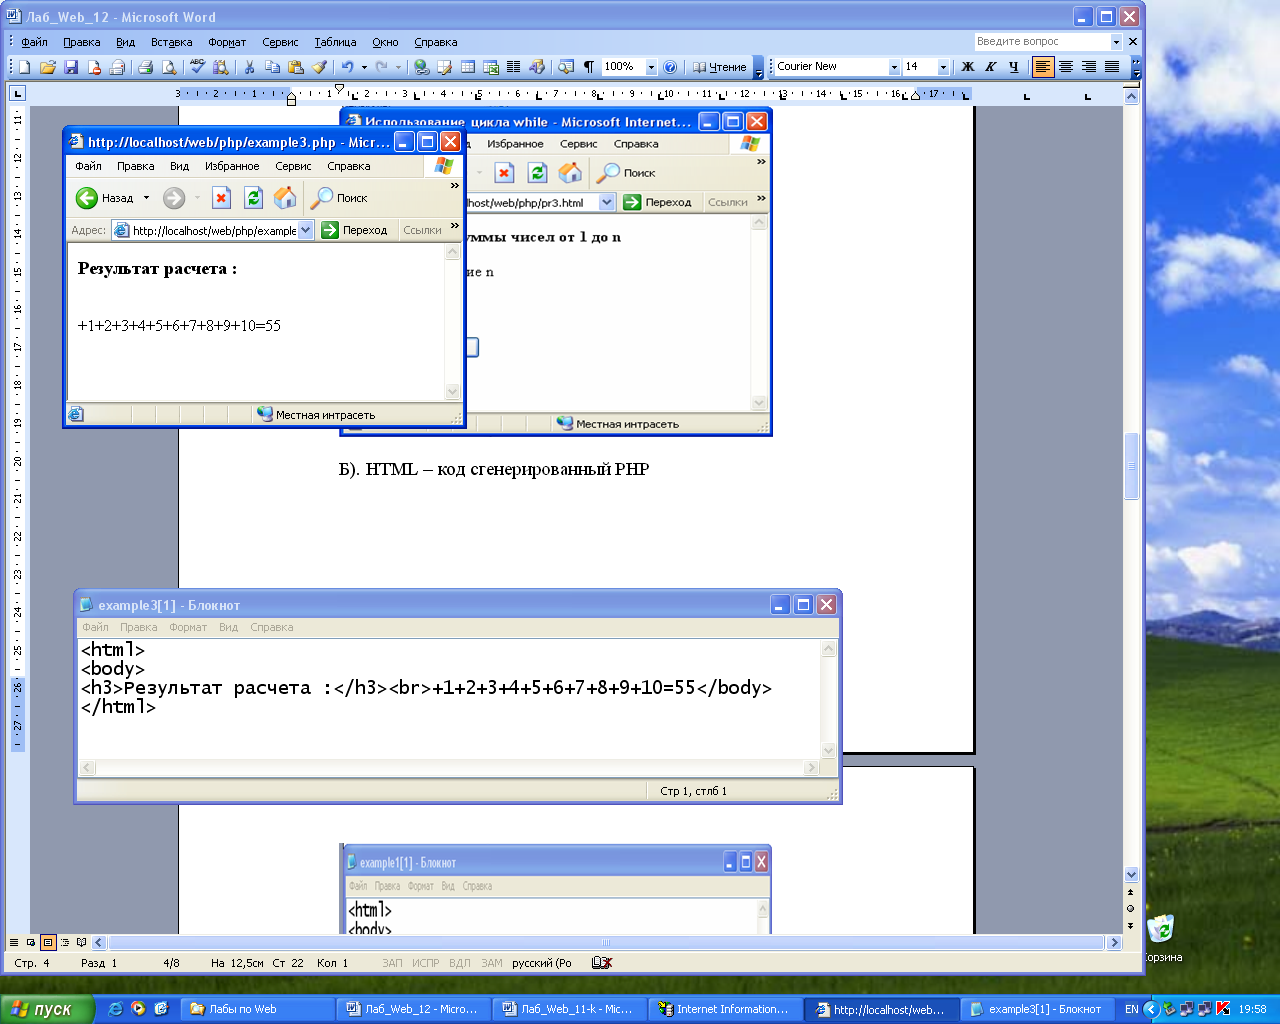This screenshot has width=1280, height=1024.
Task: Click the Refresh icon in the while-loop Internet Explorer window
Action: click(537, 173)
